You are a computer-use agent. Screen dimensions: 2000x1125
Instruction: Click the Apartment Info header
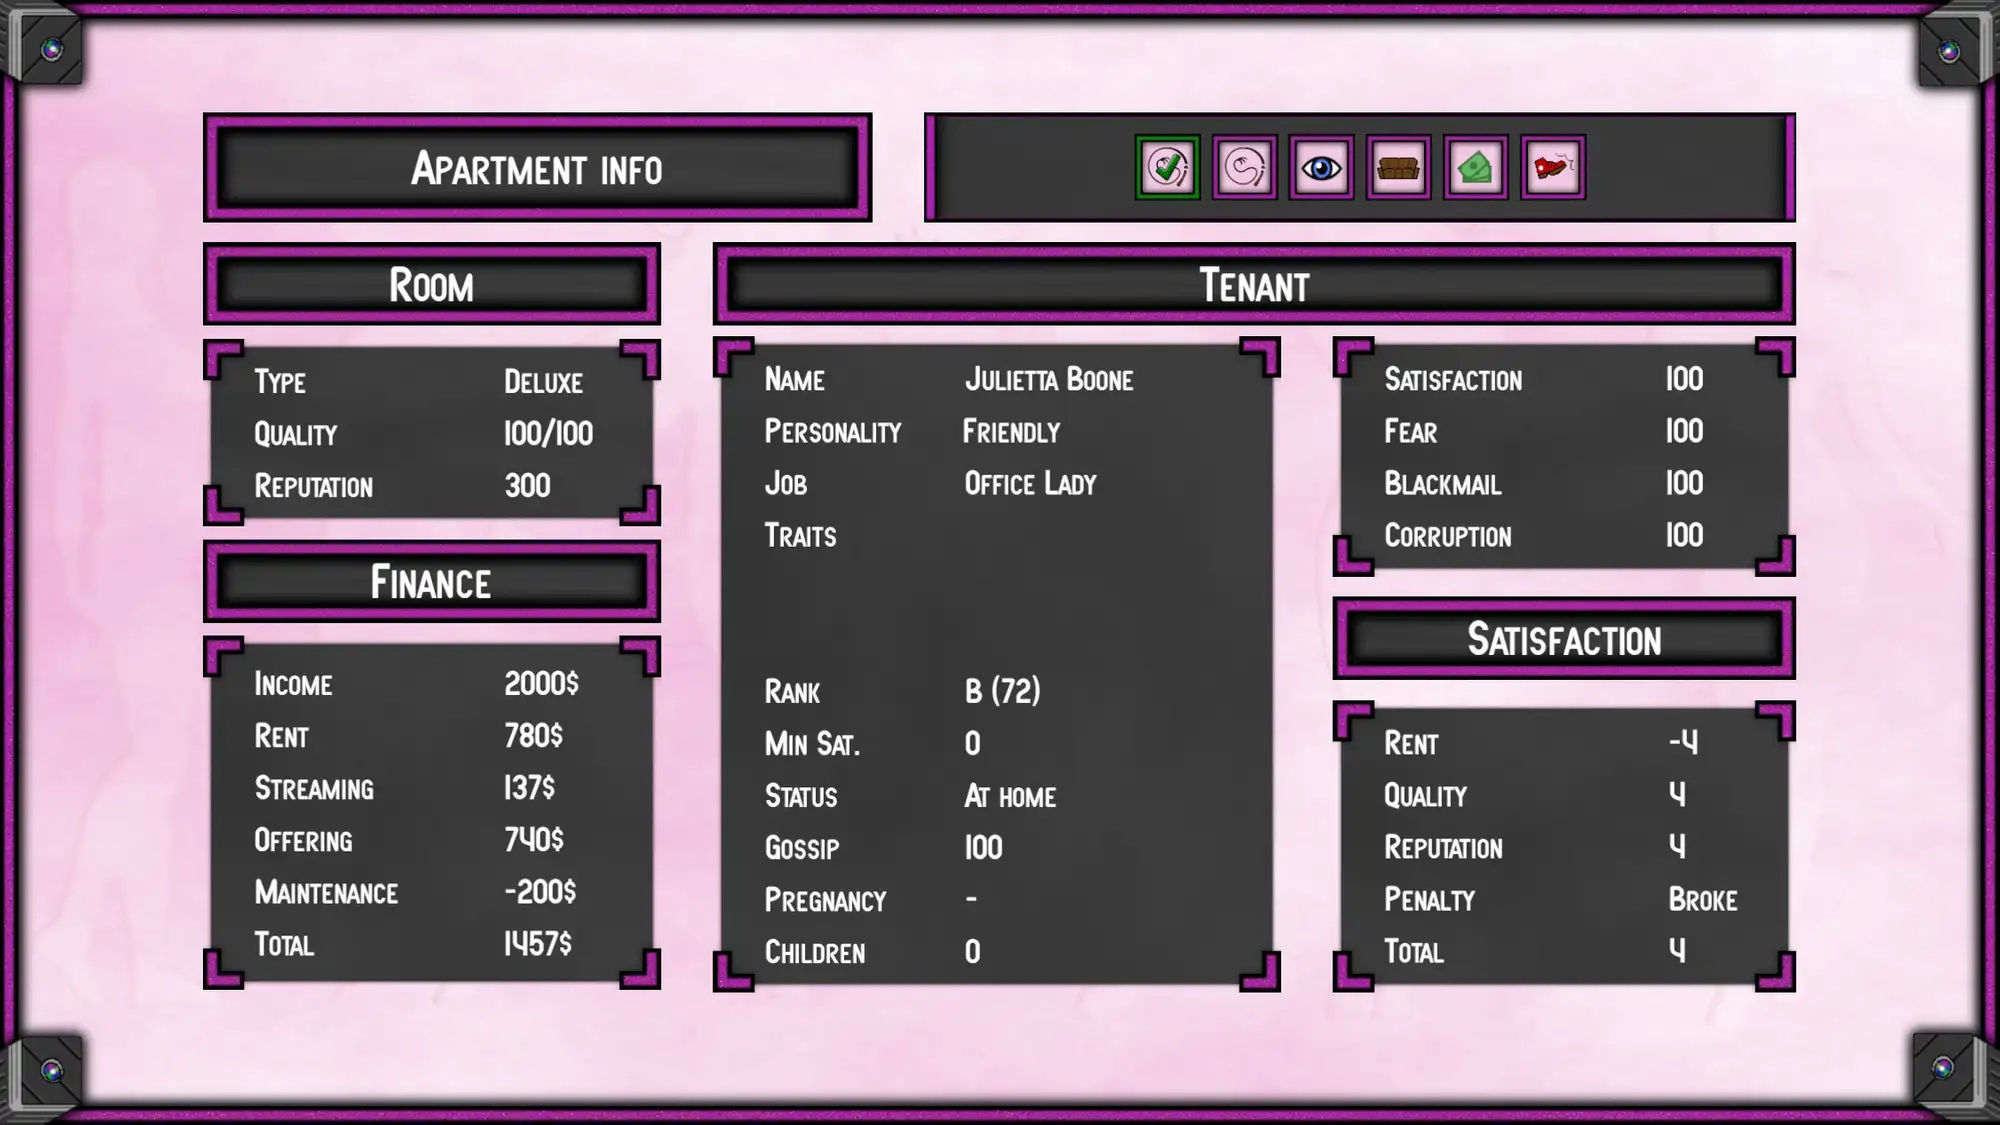[x=537, y=168]
